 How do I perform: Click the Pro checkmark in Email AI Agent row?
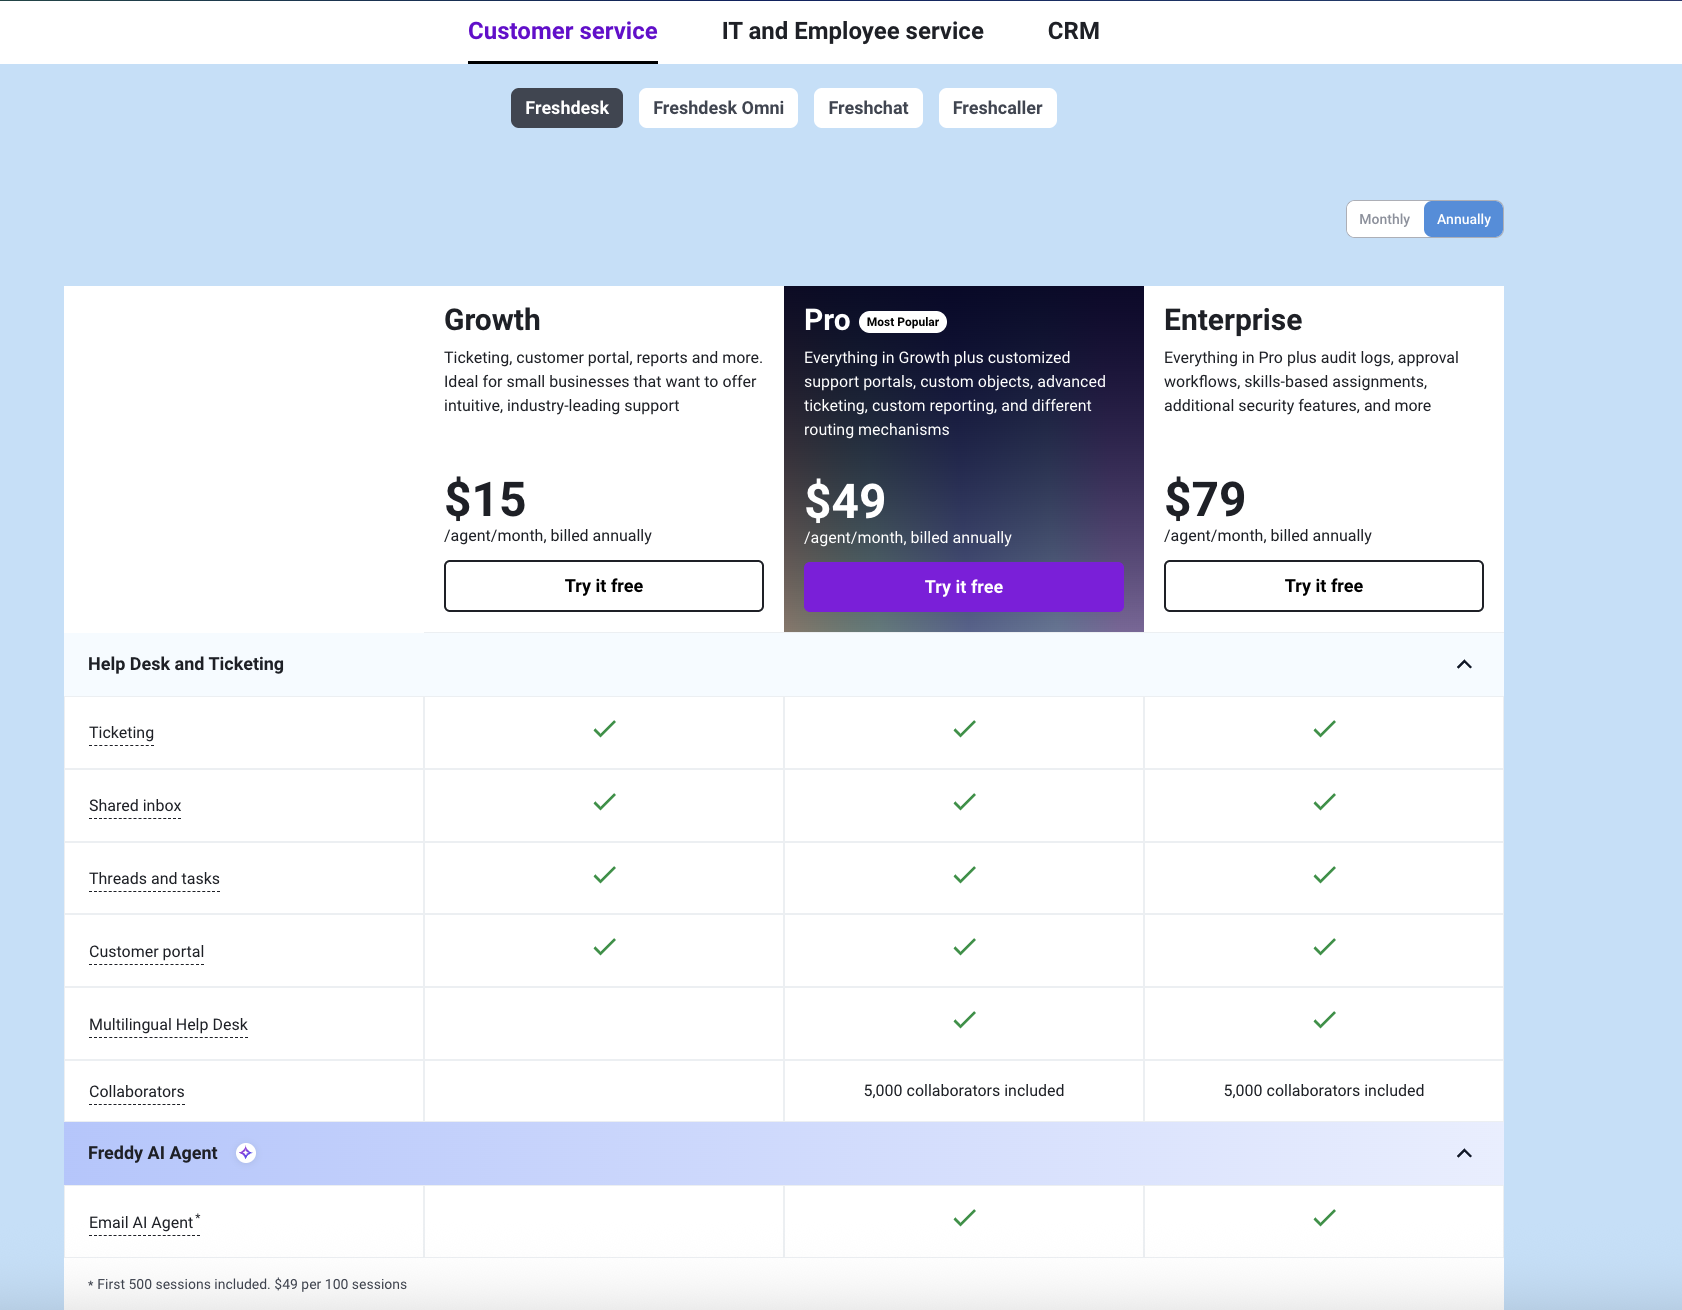(x=964, y=1218)
